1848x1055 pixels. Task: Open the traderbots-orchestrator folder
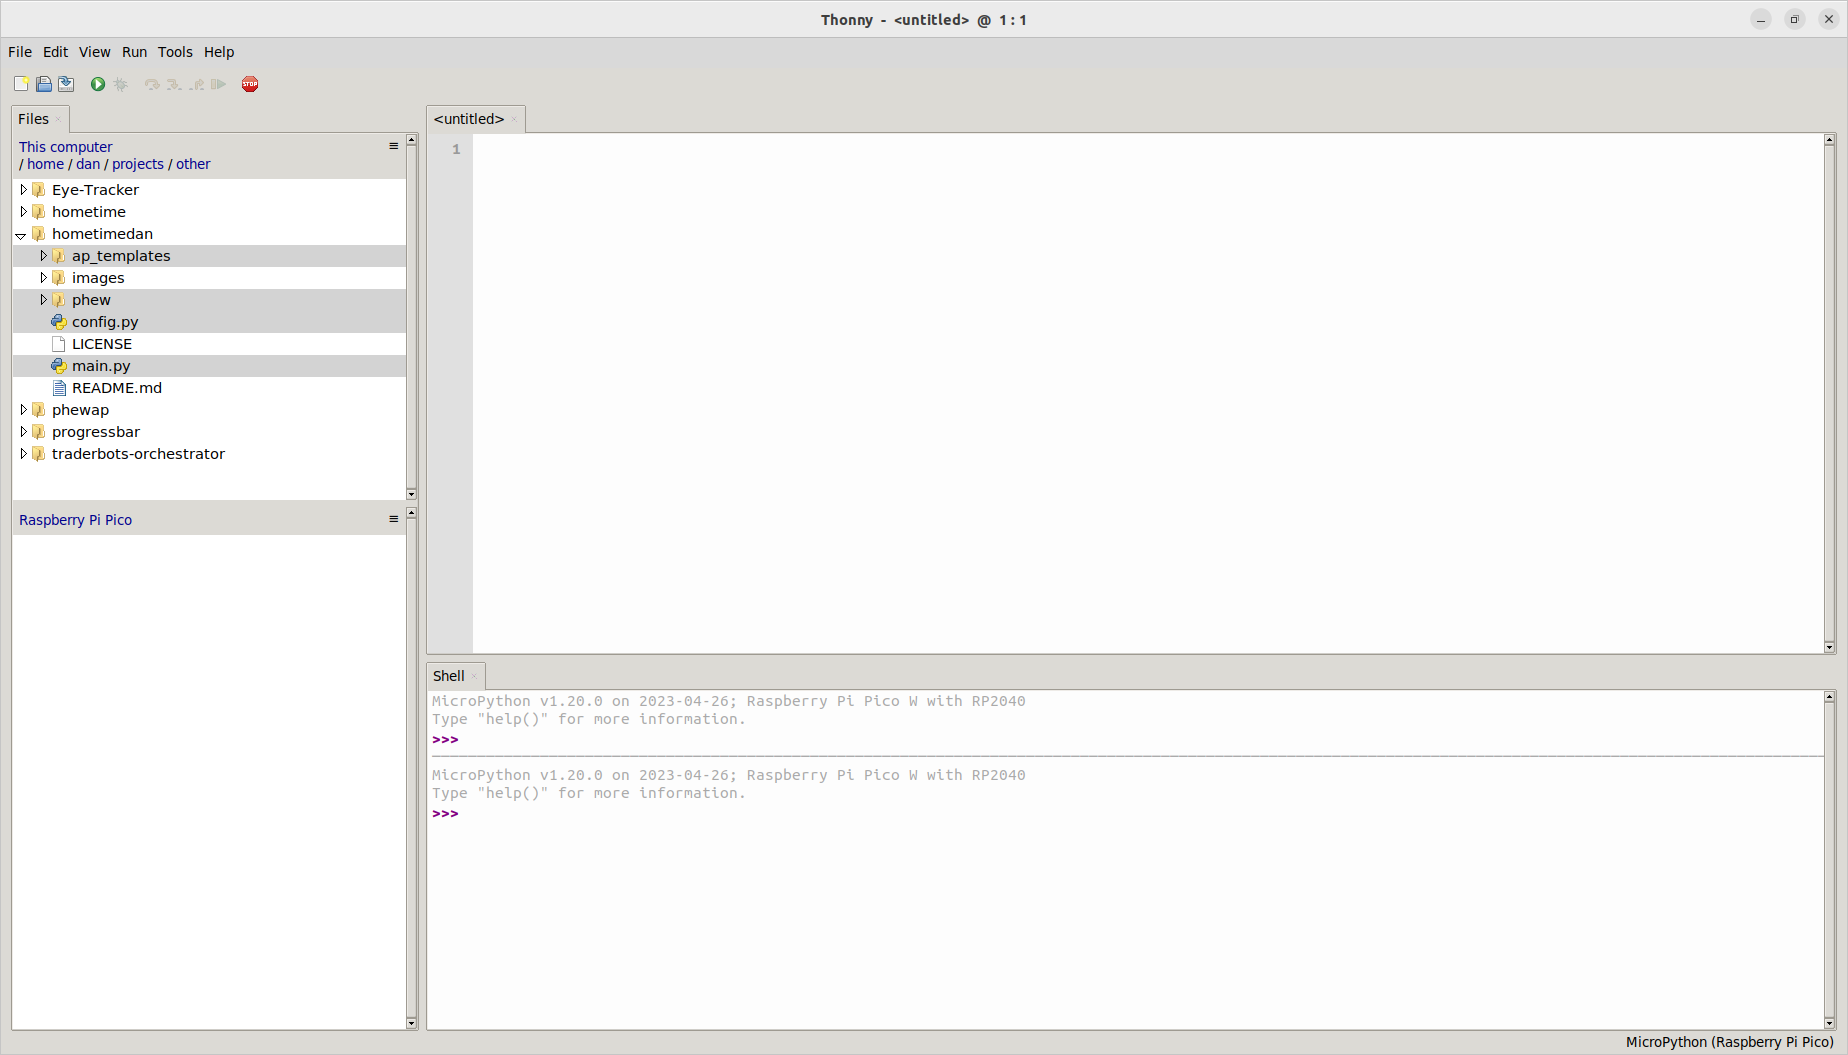pyautogui.click(x=138, y=453)
